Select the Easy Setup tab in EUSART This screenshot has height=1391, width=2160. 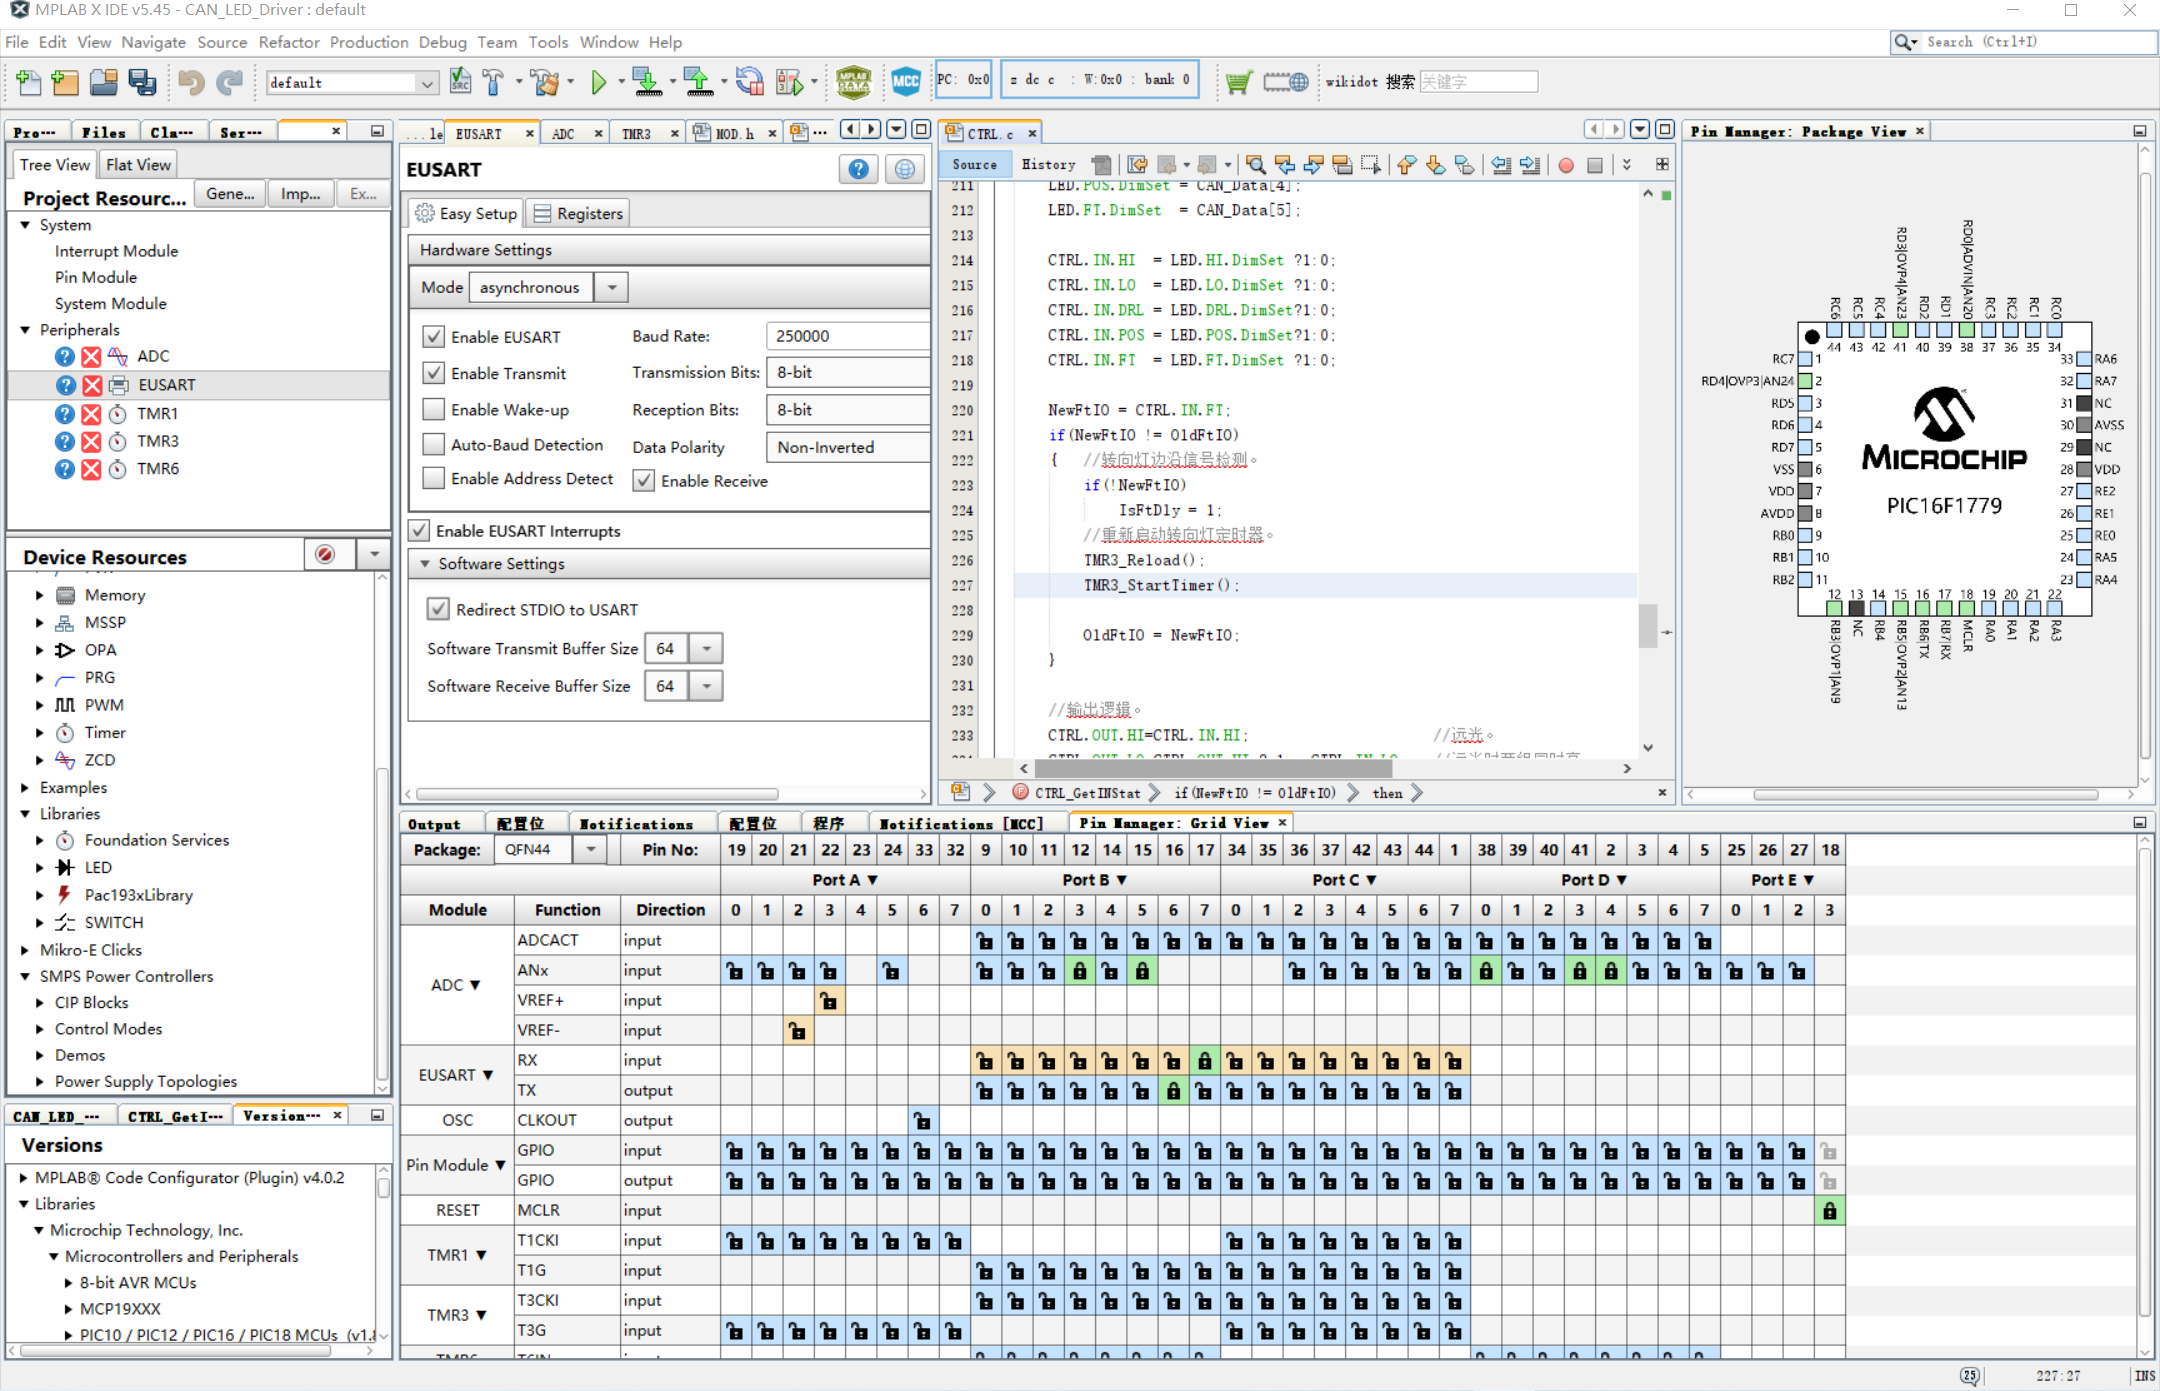(466, 212)
